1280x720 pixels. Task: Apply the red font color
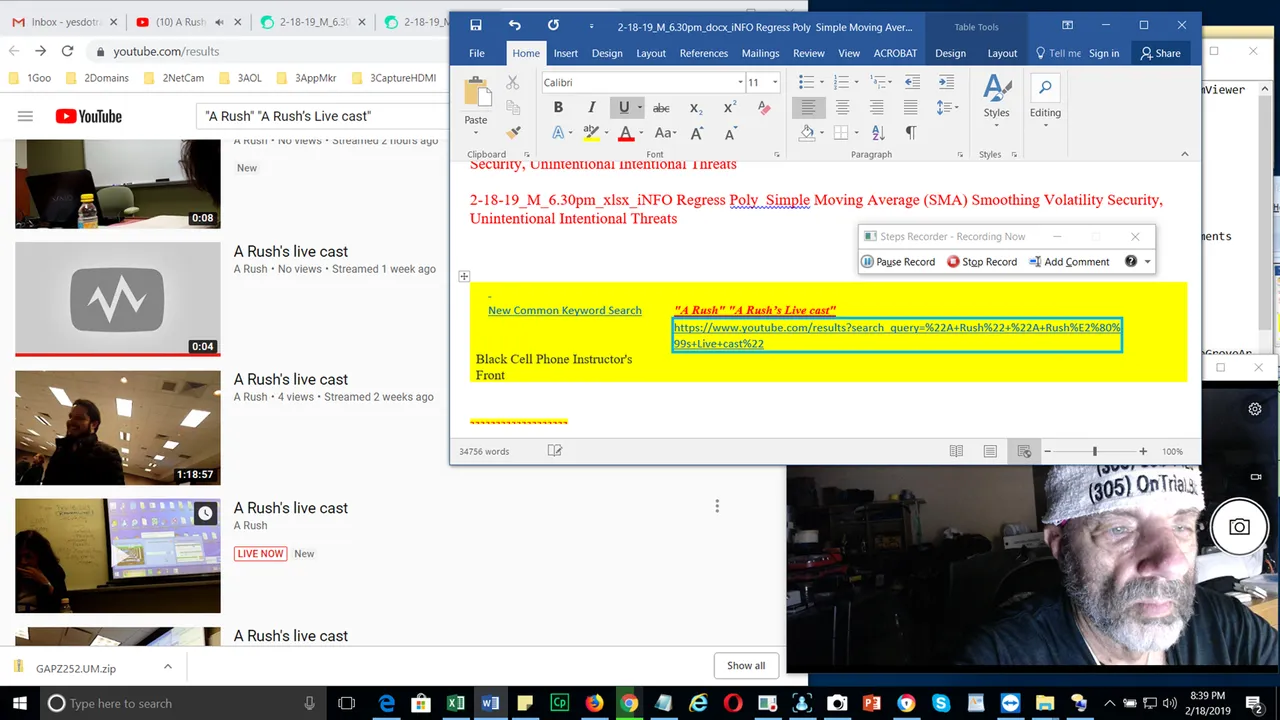[626, 133]
